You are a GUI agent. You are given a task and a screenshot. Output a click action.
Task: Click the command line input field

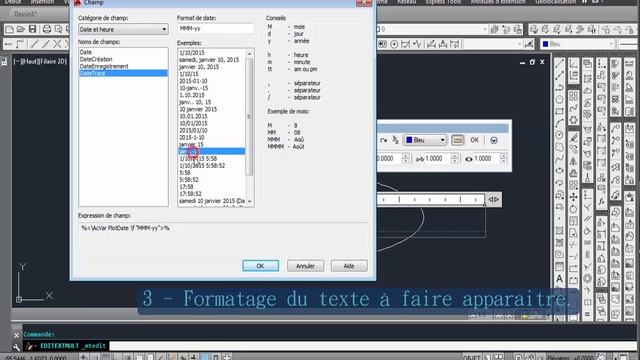tap(373, 346)
